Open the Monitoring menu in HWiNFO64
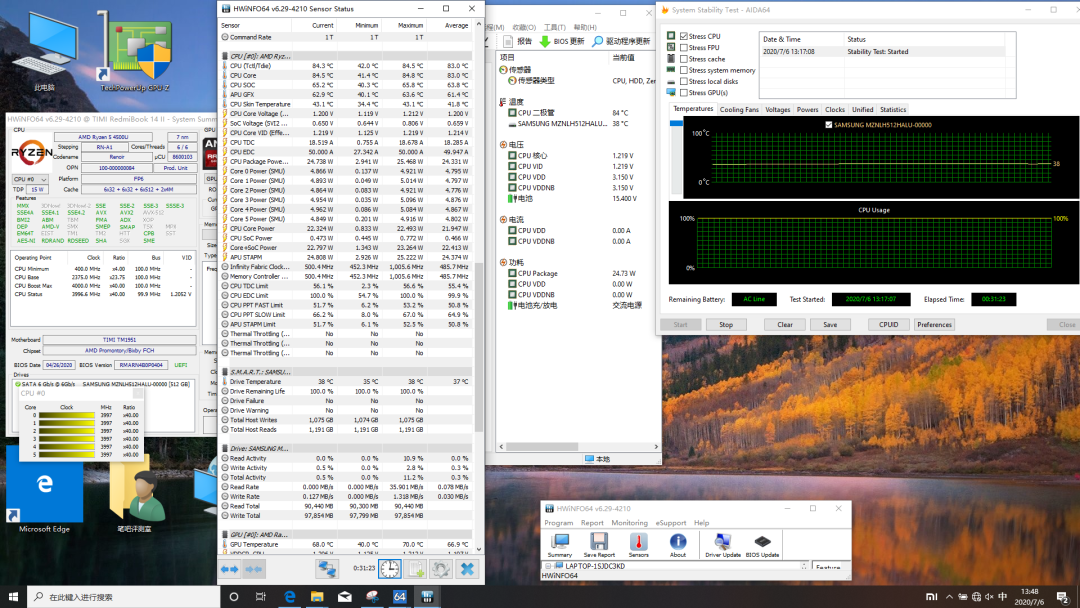The image size is (1080, 608). click(630, 523)
